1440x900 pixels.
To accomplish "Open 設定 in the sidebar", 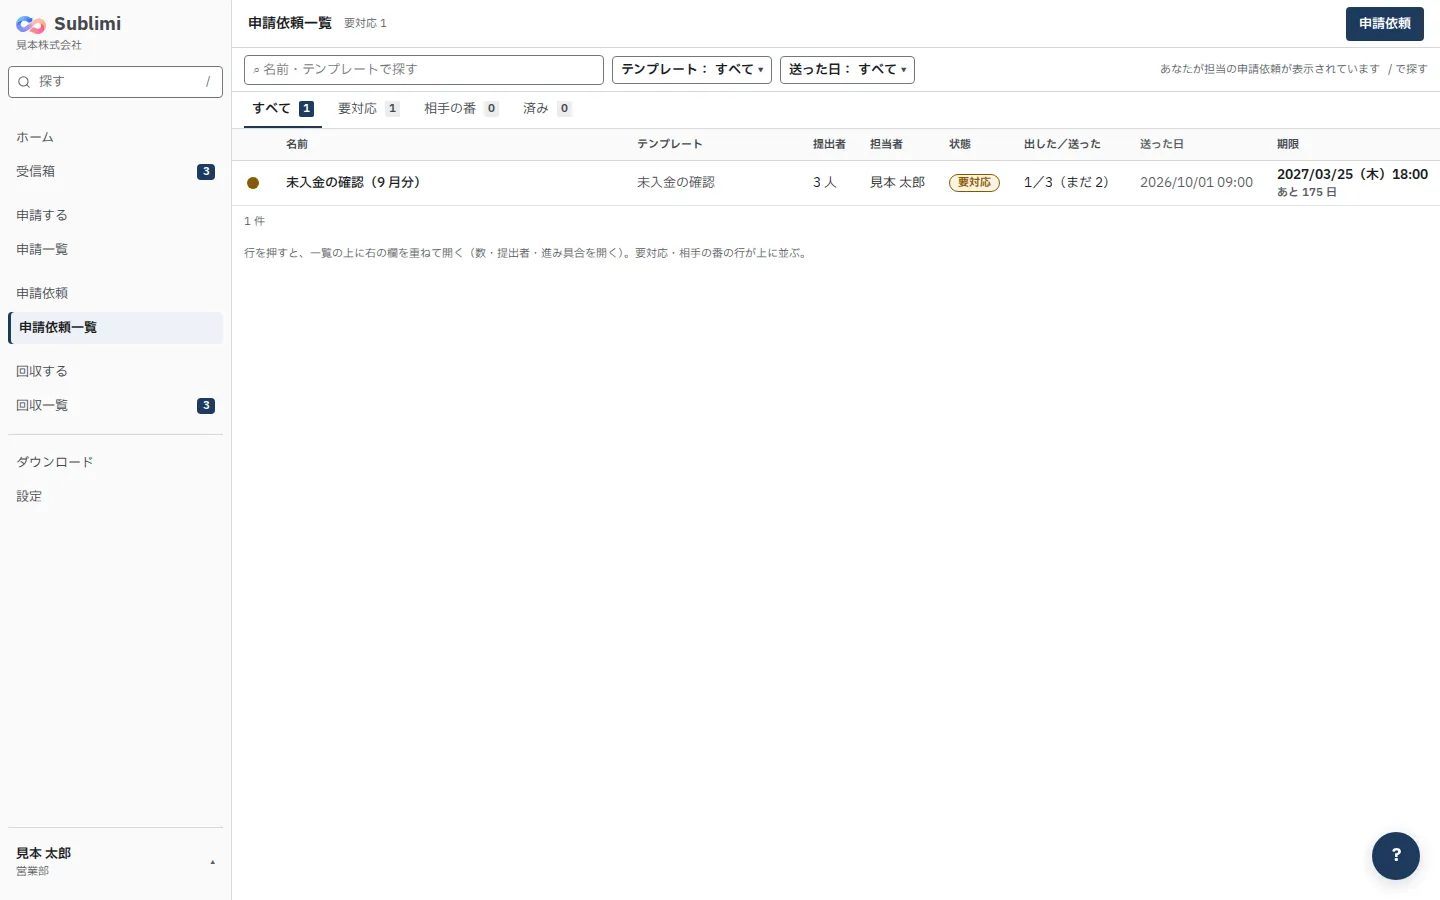I will (x=115, y=497).
